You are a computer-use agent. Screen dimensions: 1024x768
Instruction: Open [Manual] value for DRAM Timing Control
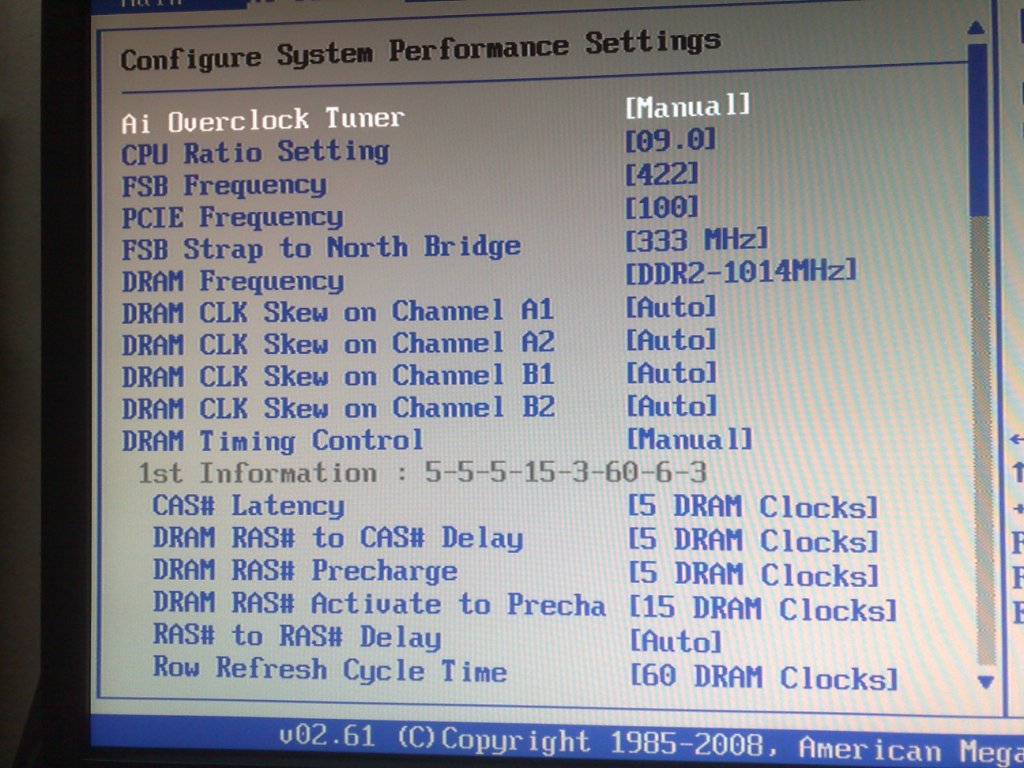tap(689, 439)
